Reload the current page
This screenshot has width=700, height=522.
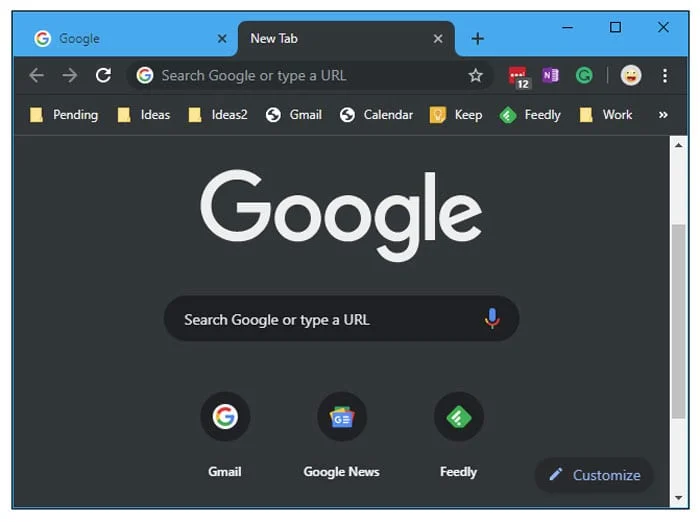103,75
